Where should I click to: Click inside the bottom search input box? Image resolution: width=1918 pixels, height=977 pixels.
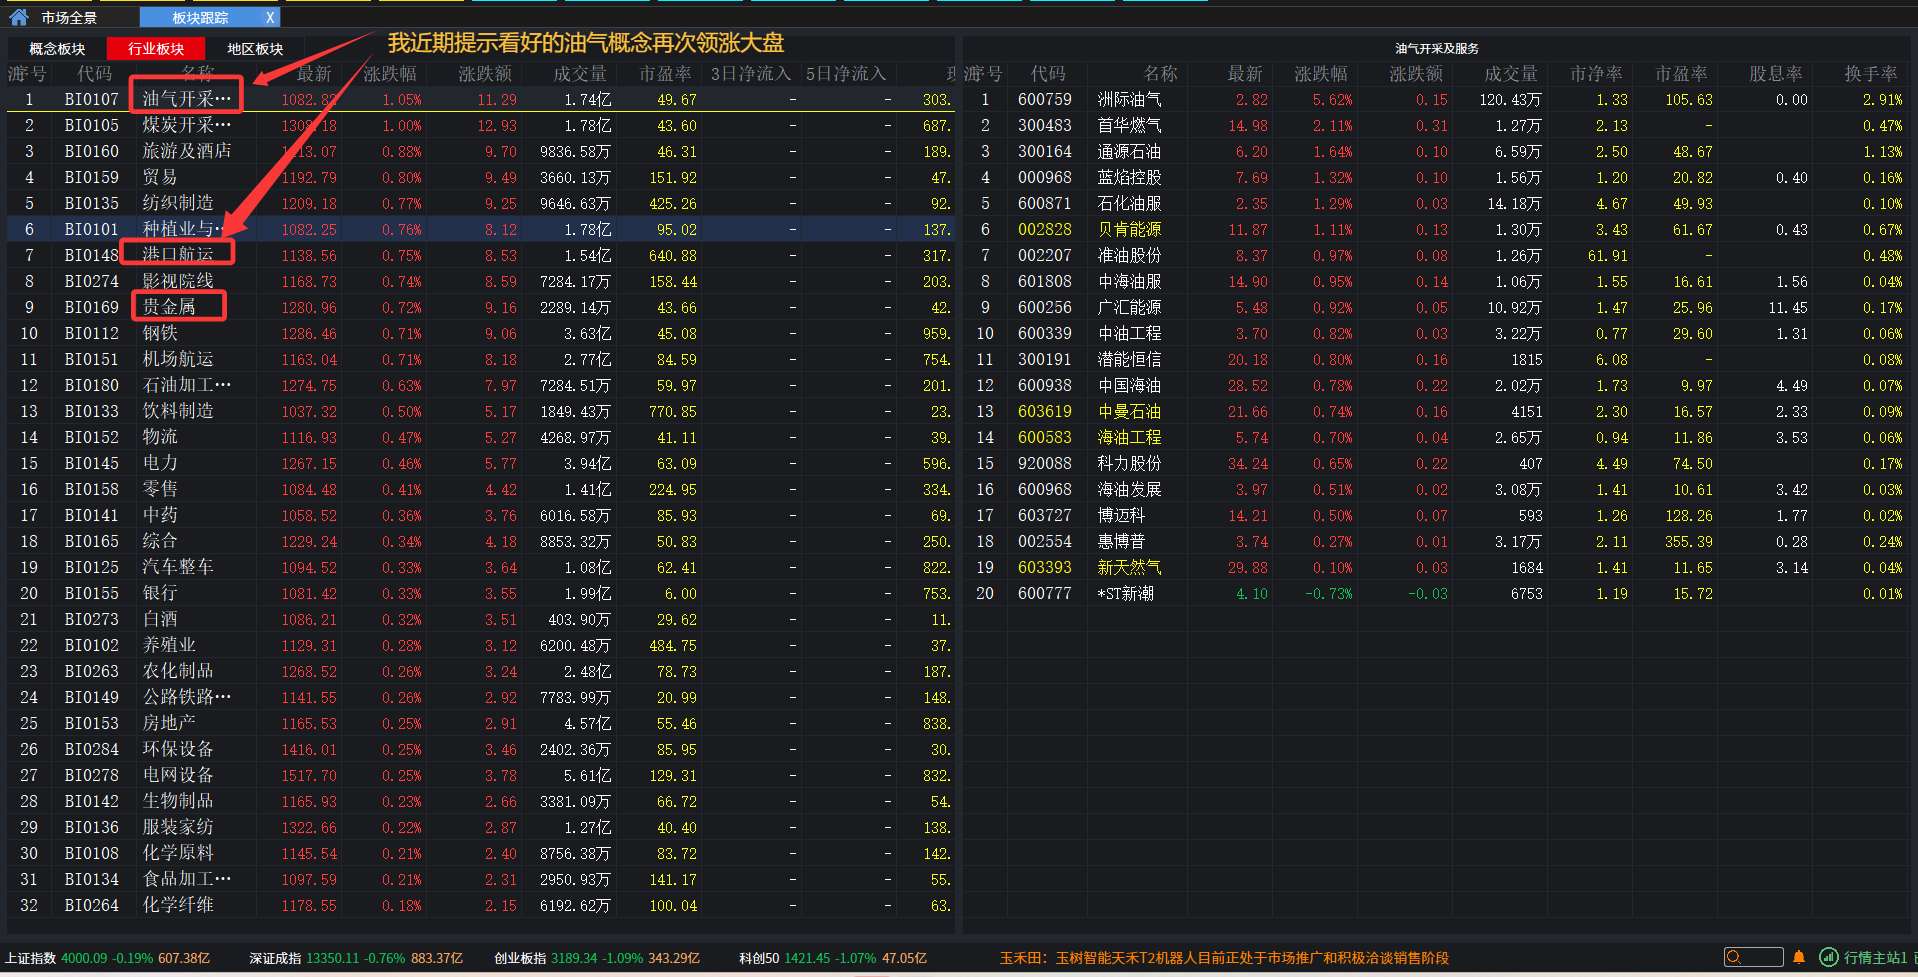tap(1760, 957)
